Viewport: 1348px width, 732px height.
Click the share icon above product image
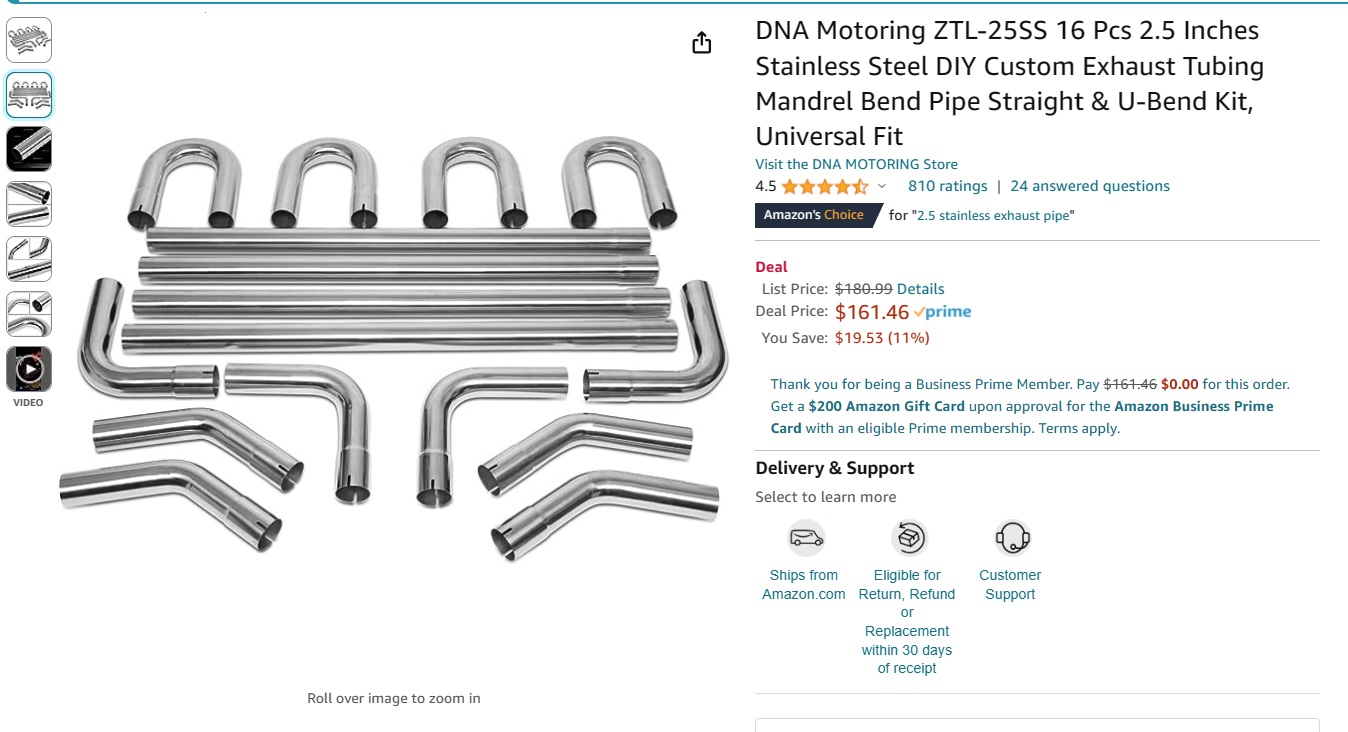(702, 42)
